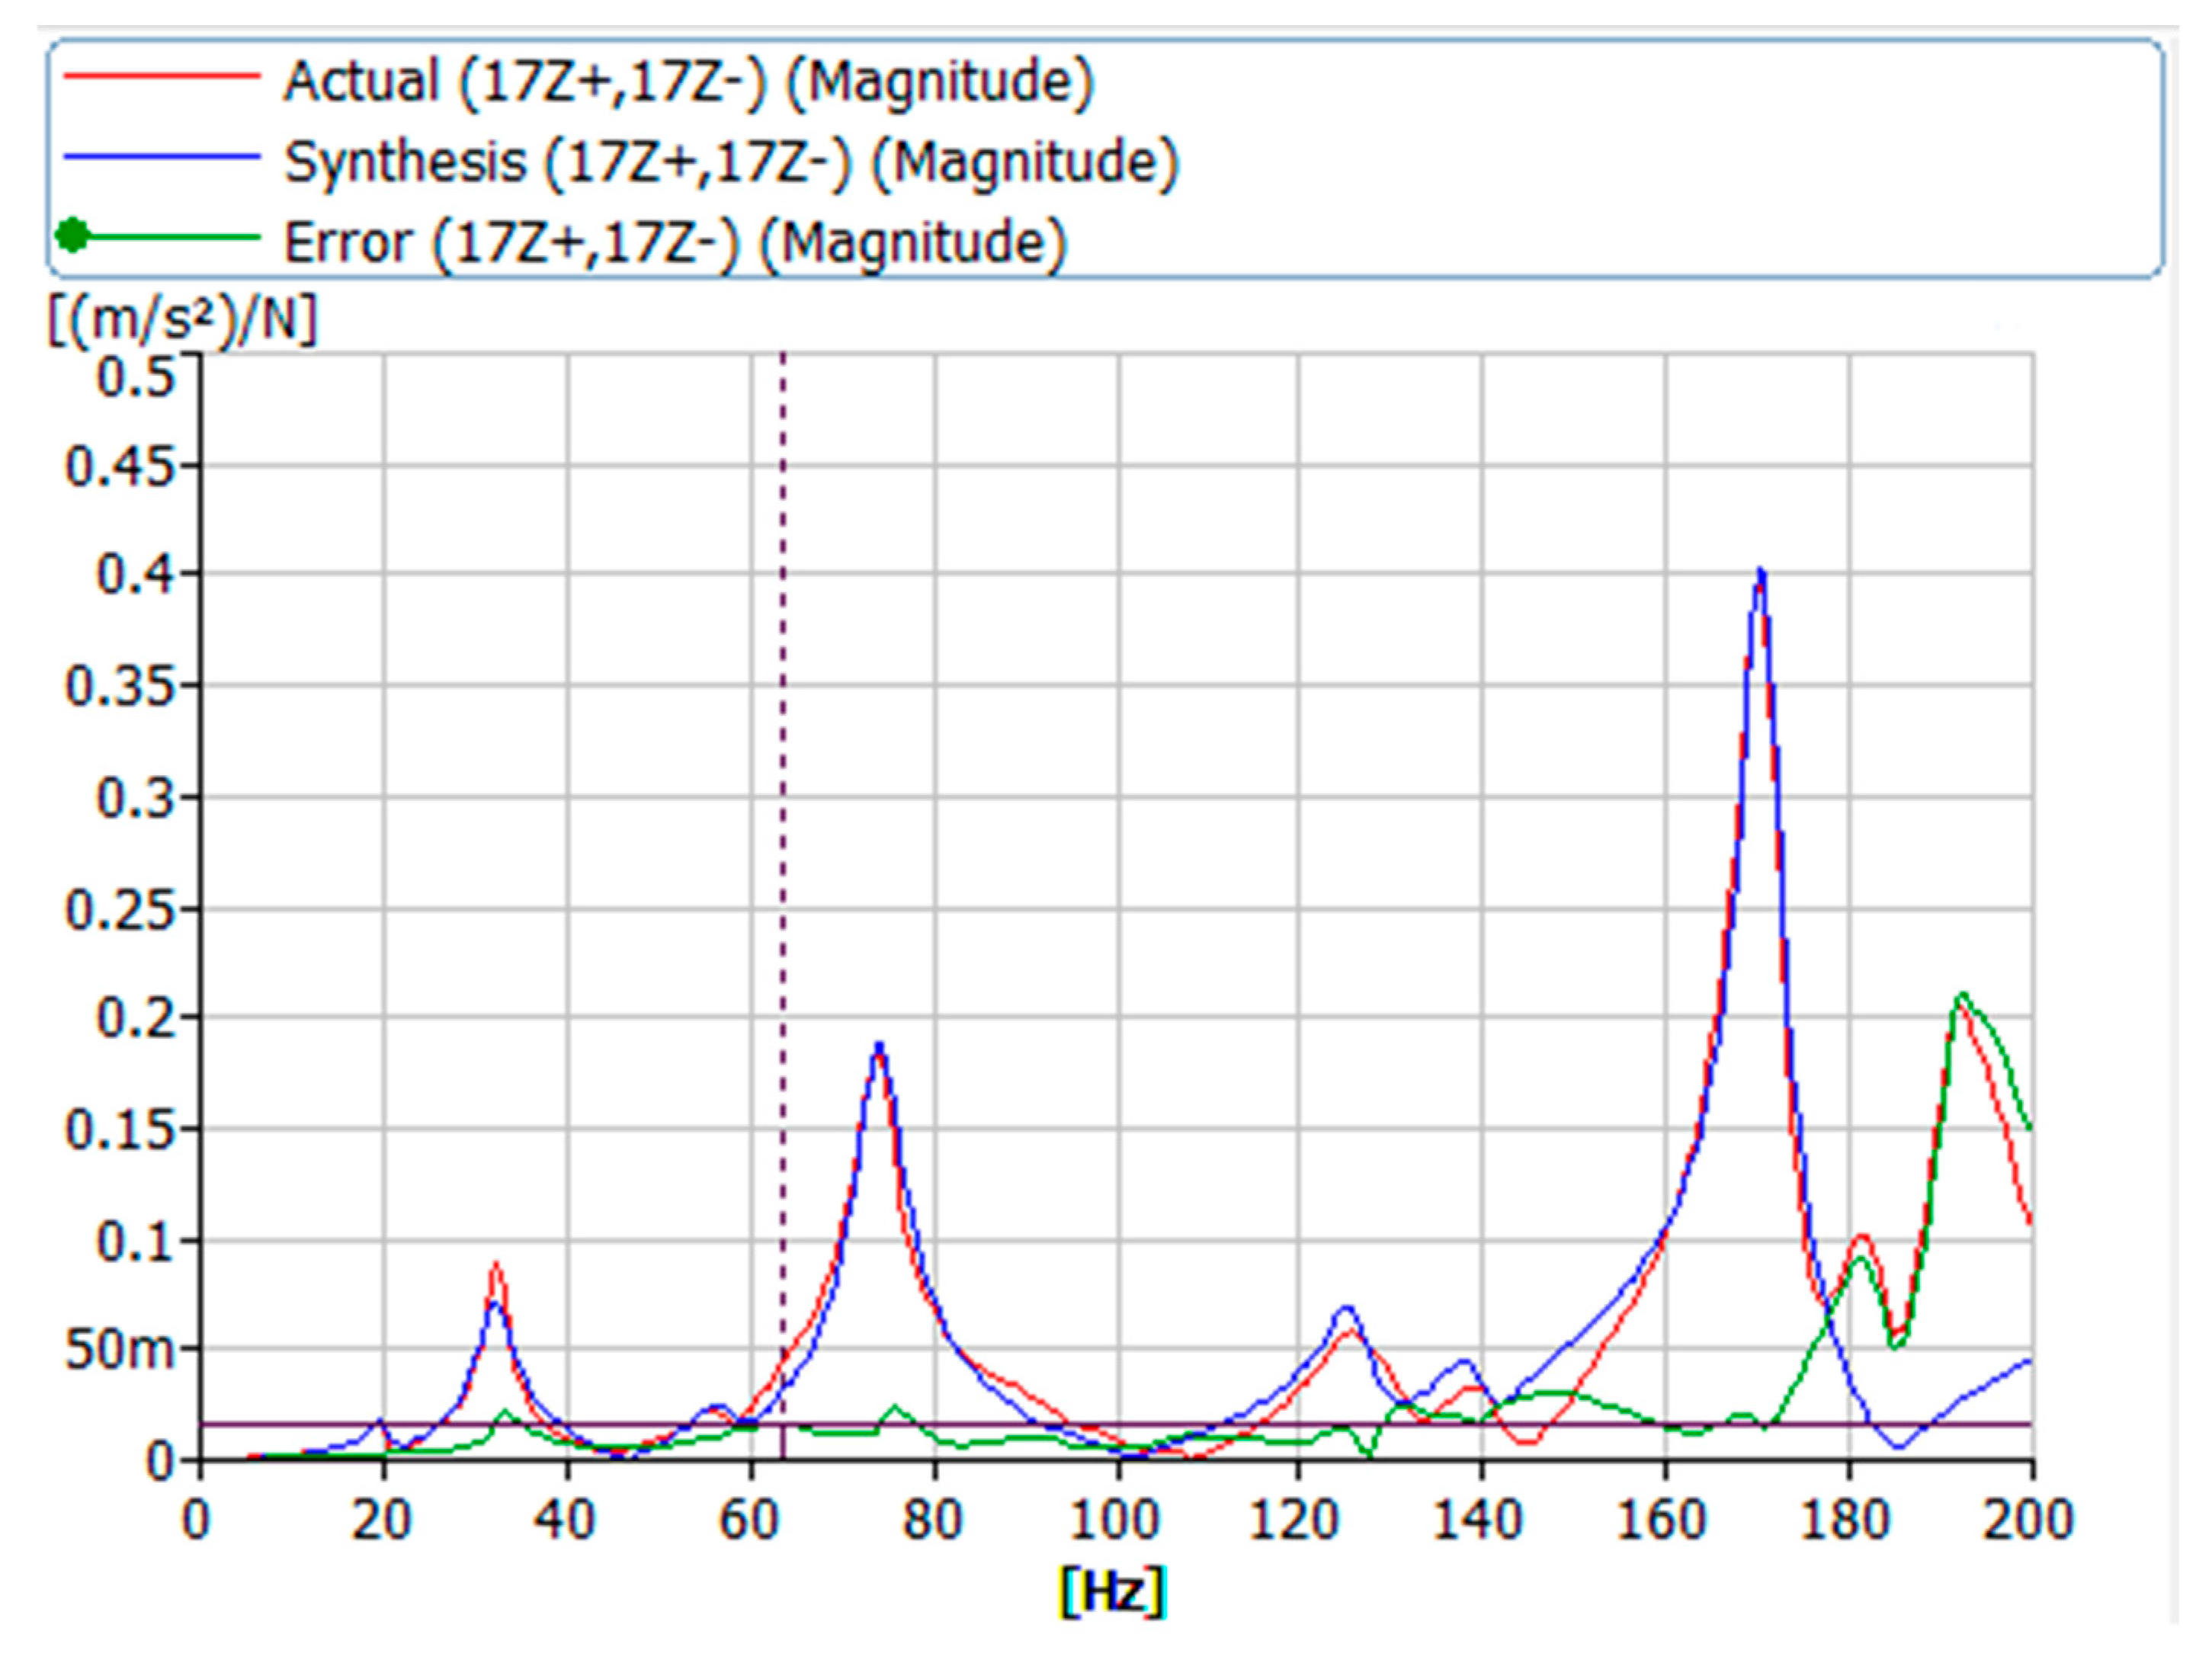Click the red Actual line sample in legend

click(x=162, y=75)
